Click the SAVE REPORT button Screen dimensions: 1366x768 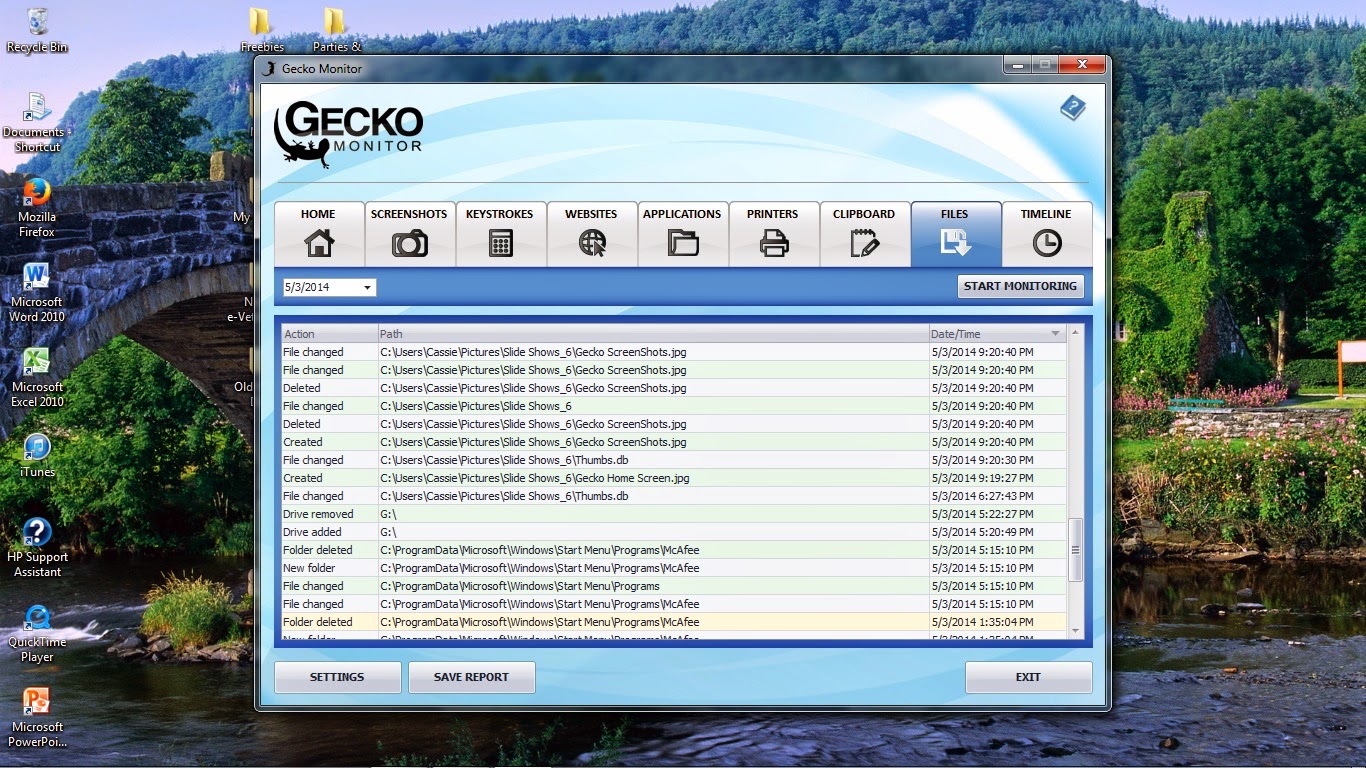click(x=471, y=677)
